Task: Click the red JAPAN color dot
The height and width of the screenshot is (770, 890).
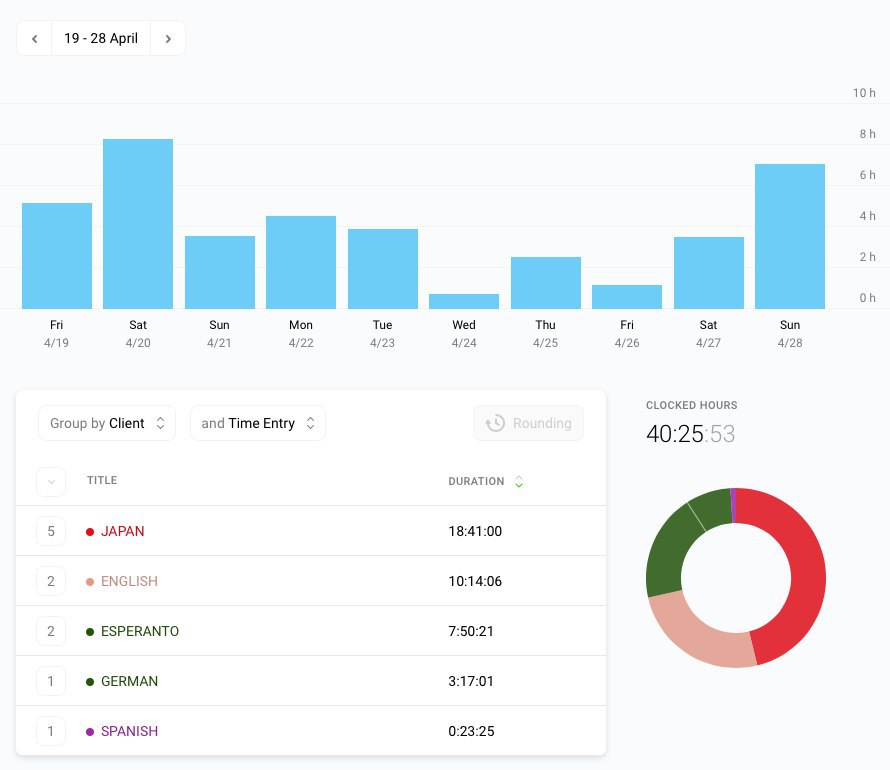Action: pos(90,532)
